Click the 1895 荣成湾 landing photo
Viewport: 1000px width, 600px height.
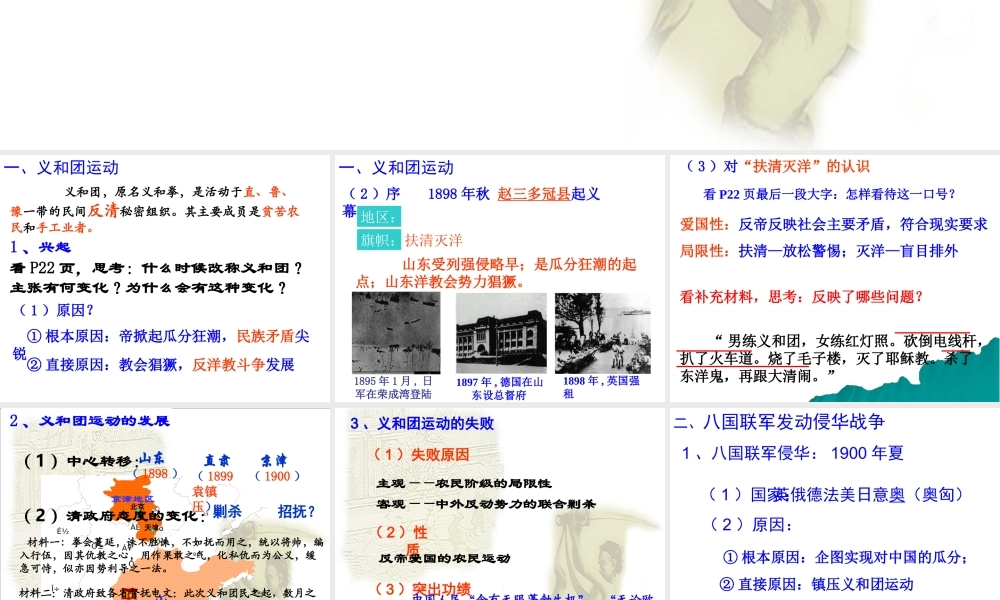396,332
